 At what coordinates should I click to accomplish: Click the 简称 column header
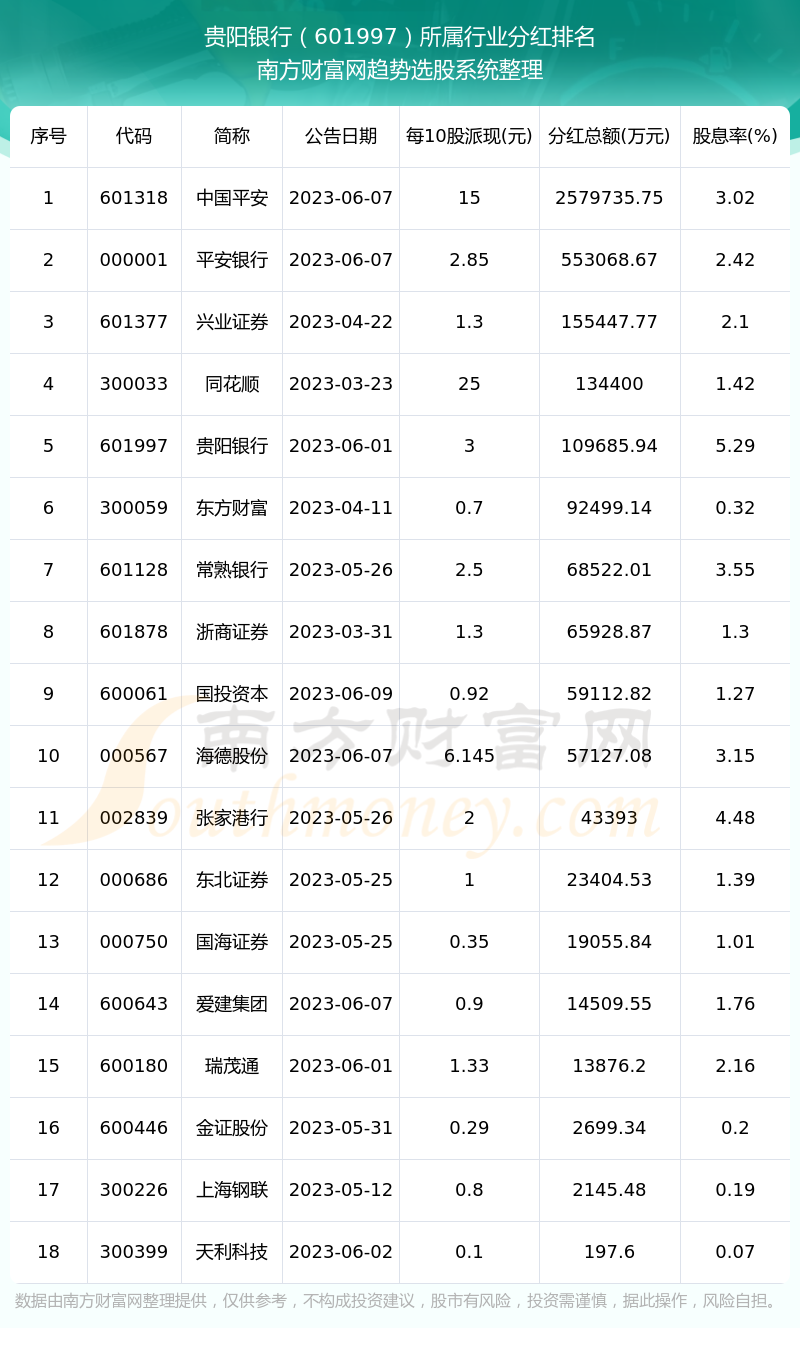point(232,136)
